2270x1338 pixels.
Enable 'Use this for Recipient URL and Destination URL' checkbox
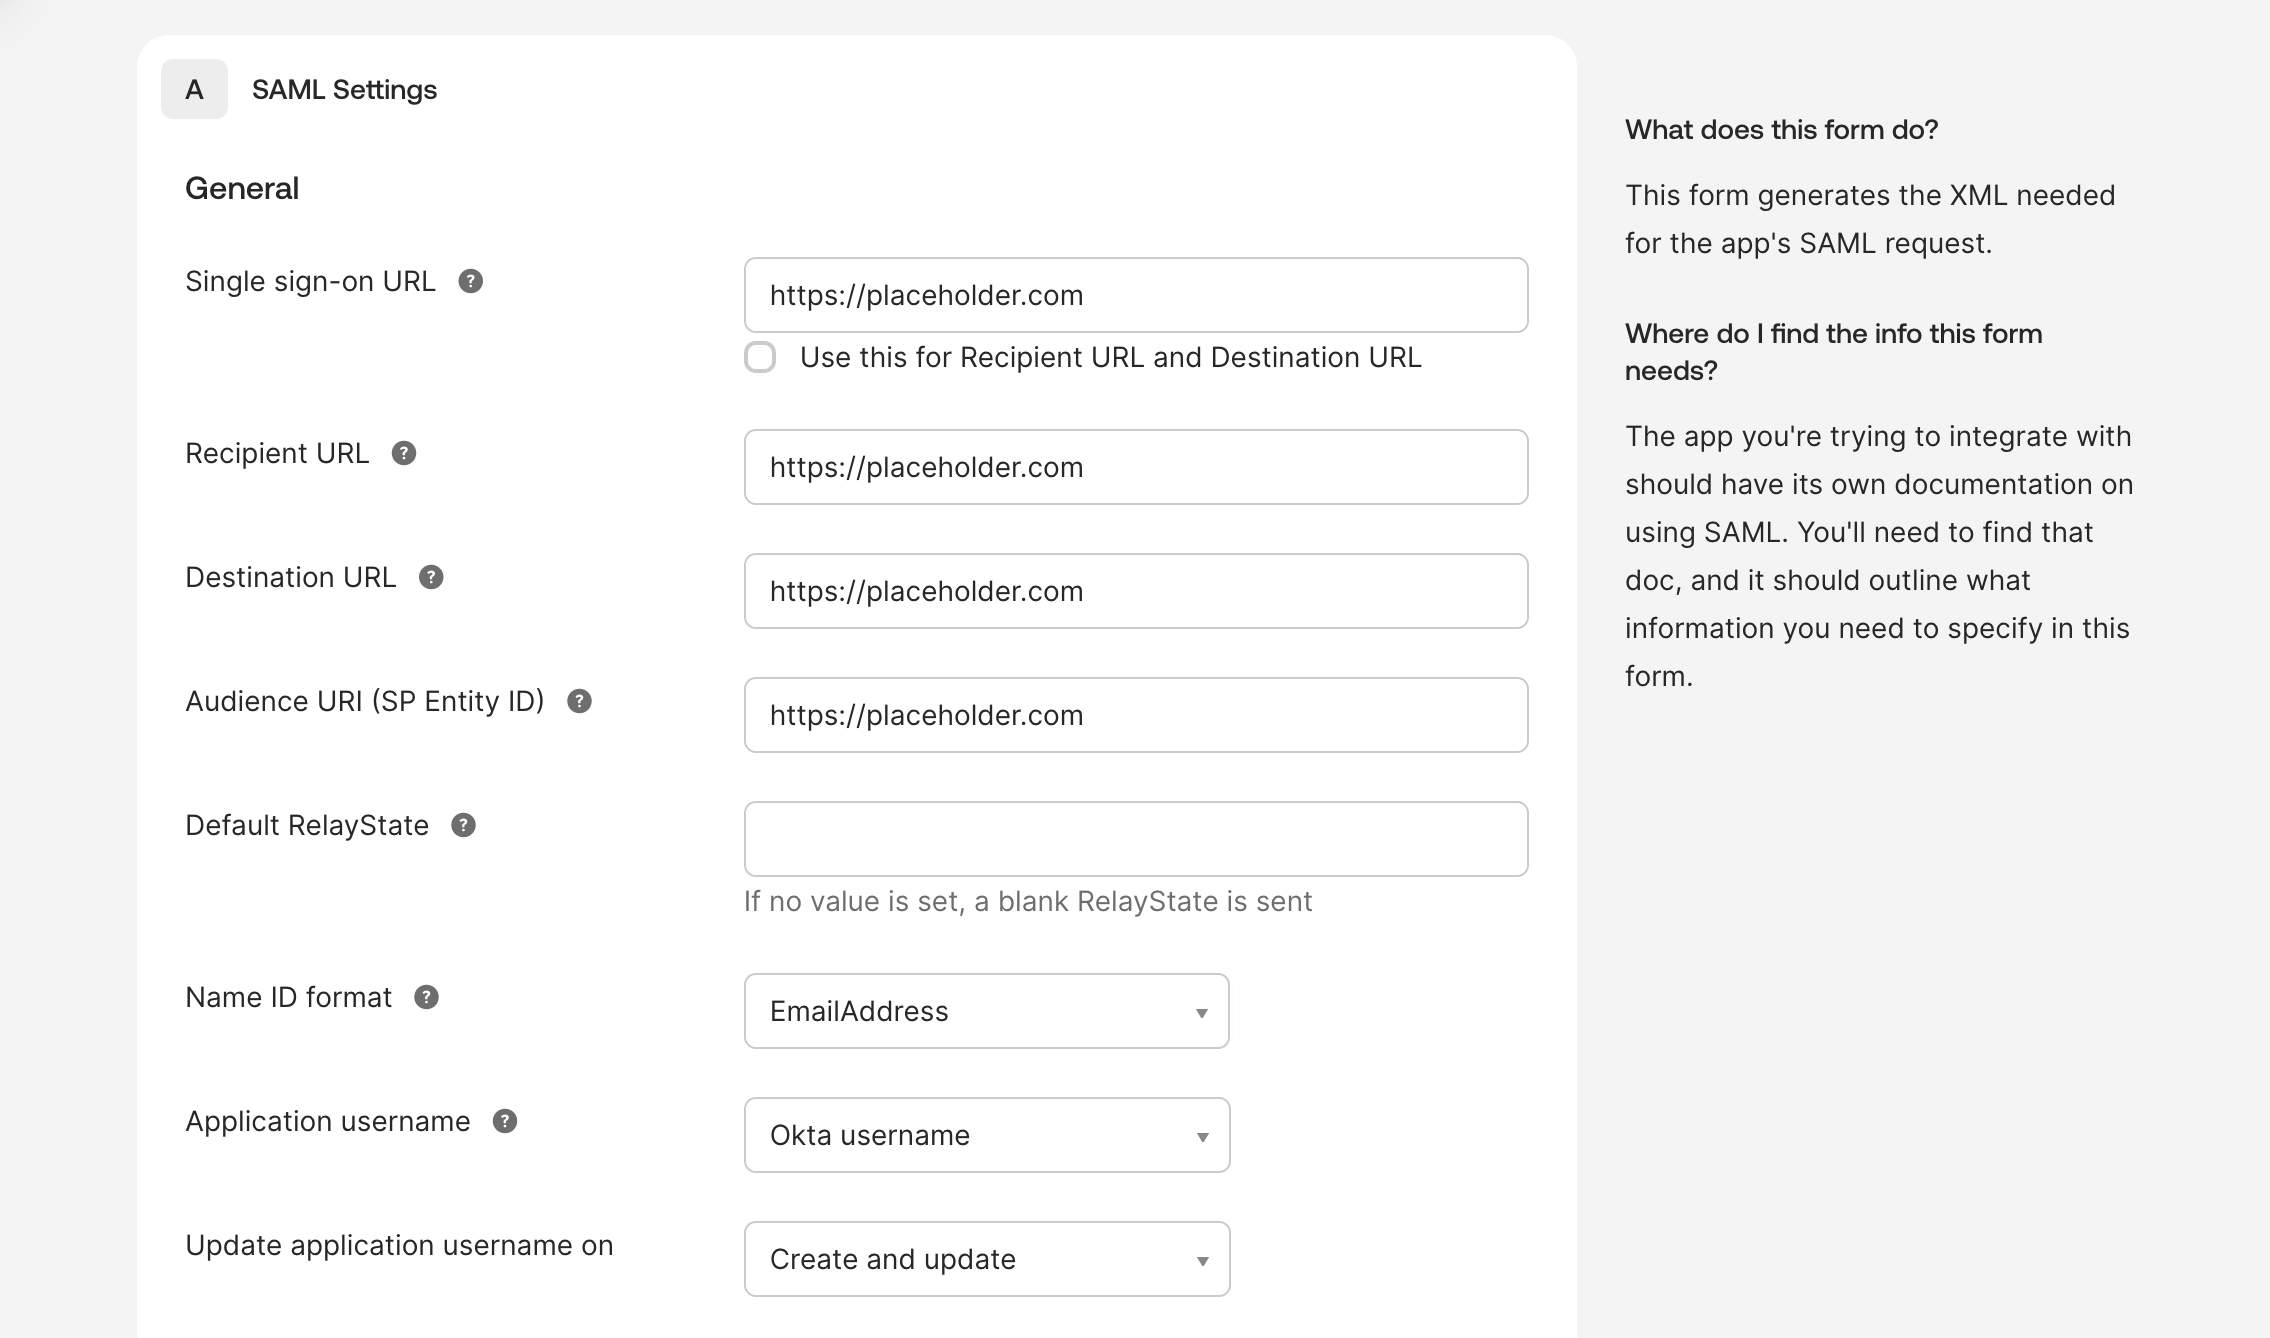coord(760,358)
